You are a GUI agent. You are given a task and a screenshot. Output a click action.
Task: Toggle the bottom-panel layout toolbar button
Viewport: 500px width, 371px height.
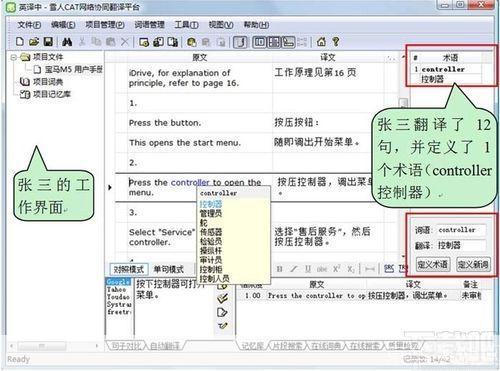289,42
